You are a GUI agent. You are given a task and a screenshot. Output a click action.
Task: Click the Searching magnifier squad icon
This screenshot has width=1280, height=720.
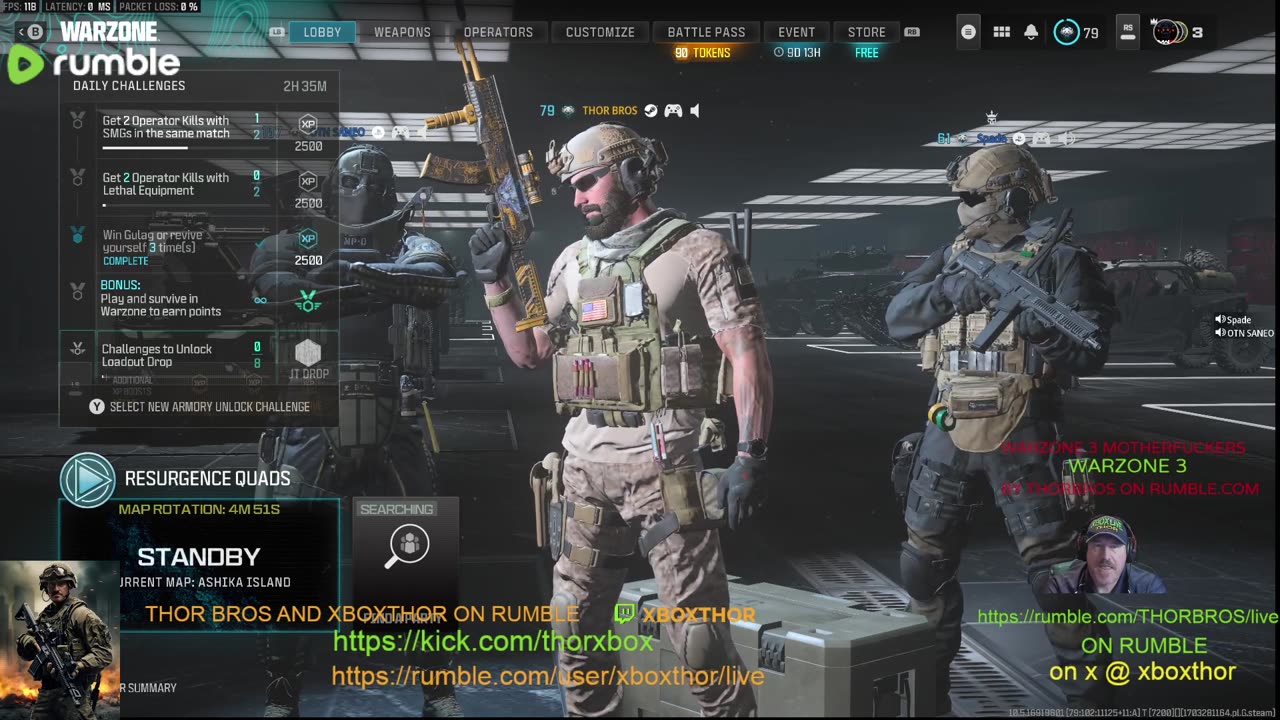pos(408,545)
